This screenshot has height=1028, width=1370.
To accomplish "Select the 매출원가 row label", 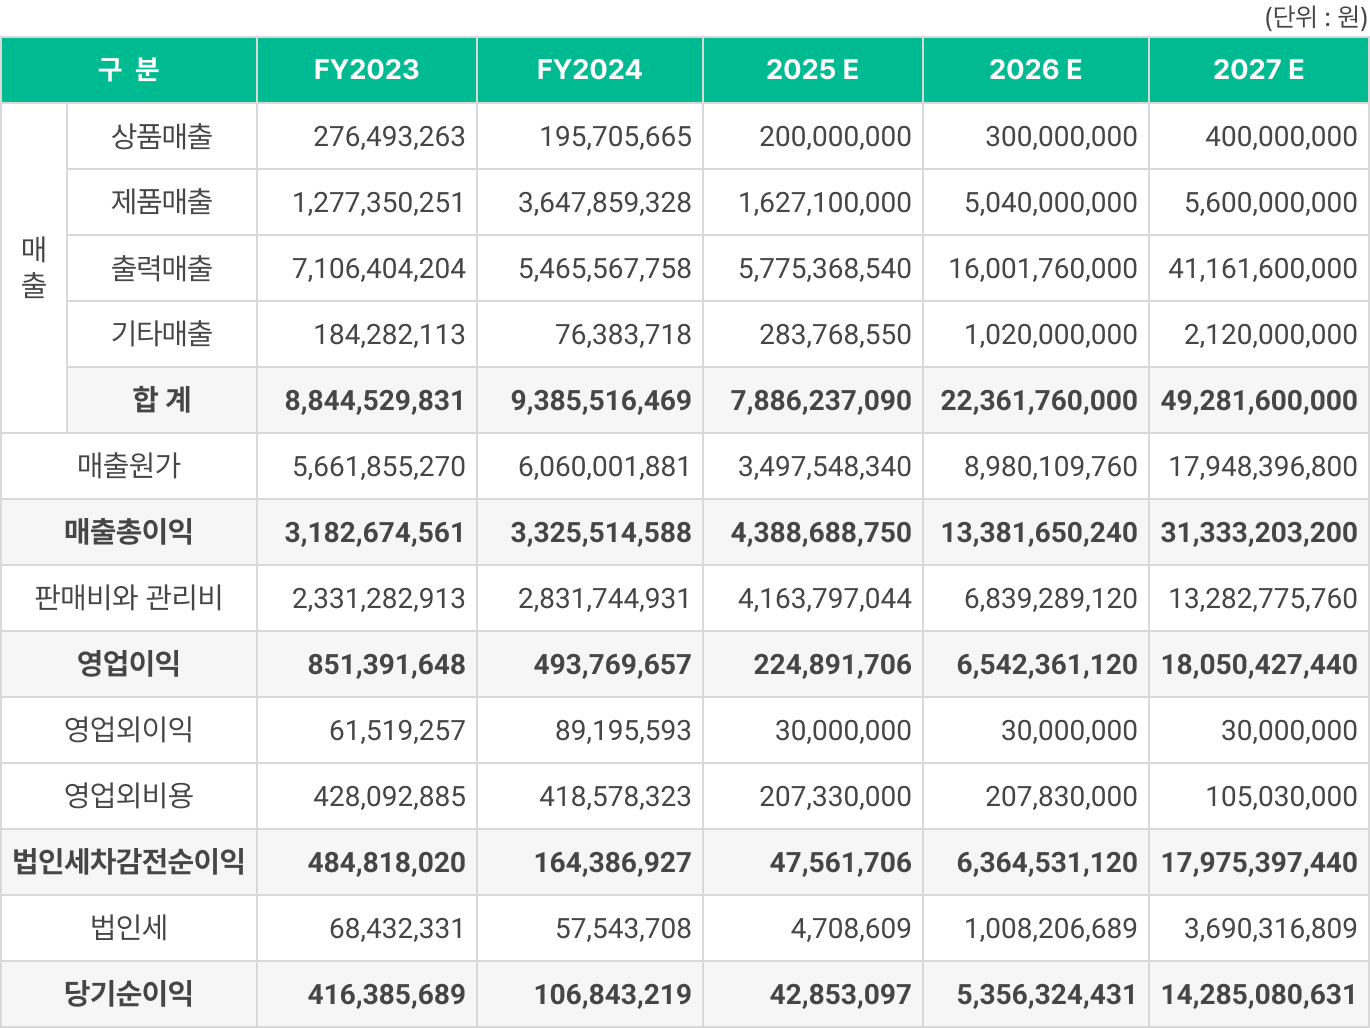I will (x=129, y=466).
